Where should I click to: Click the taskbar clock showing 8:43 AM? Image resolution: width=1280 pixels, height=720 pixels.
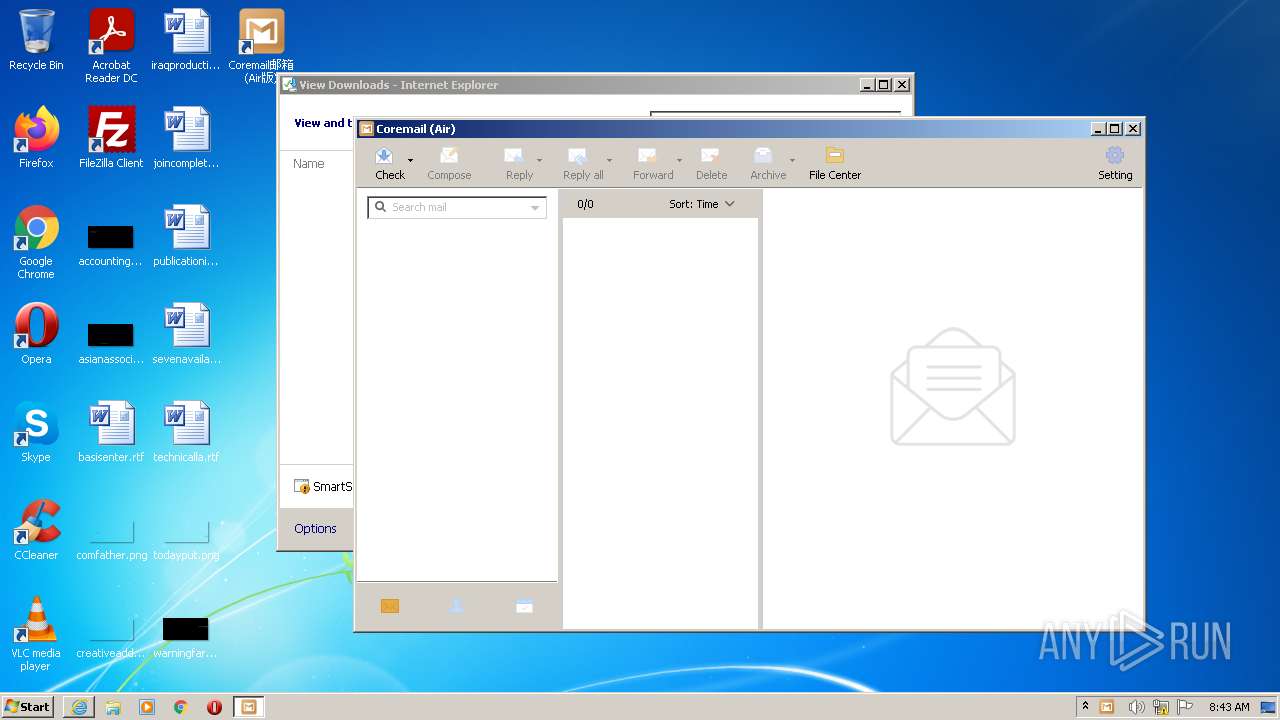click(1229, 707)
